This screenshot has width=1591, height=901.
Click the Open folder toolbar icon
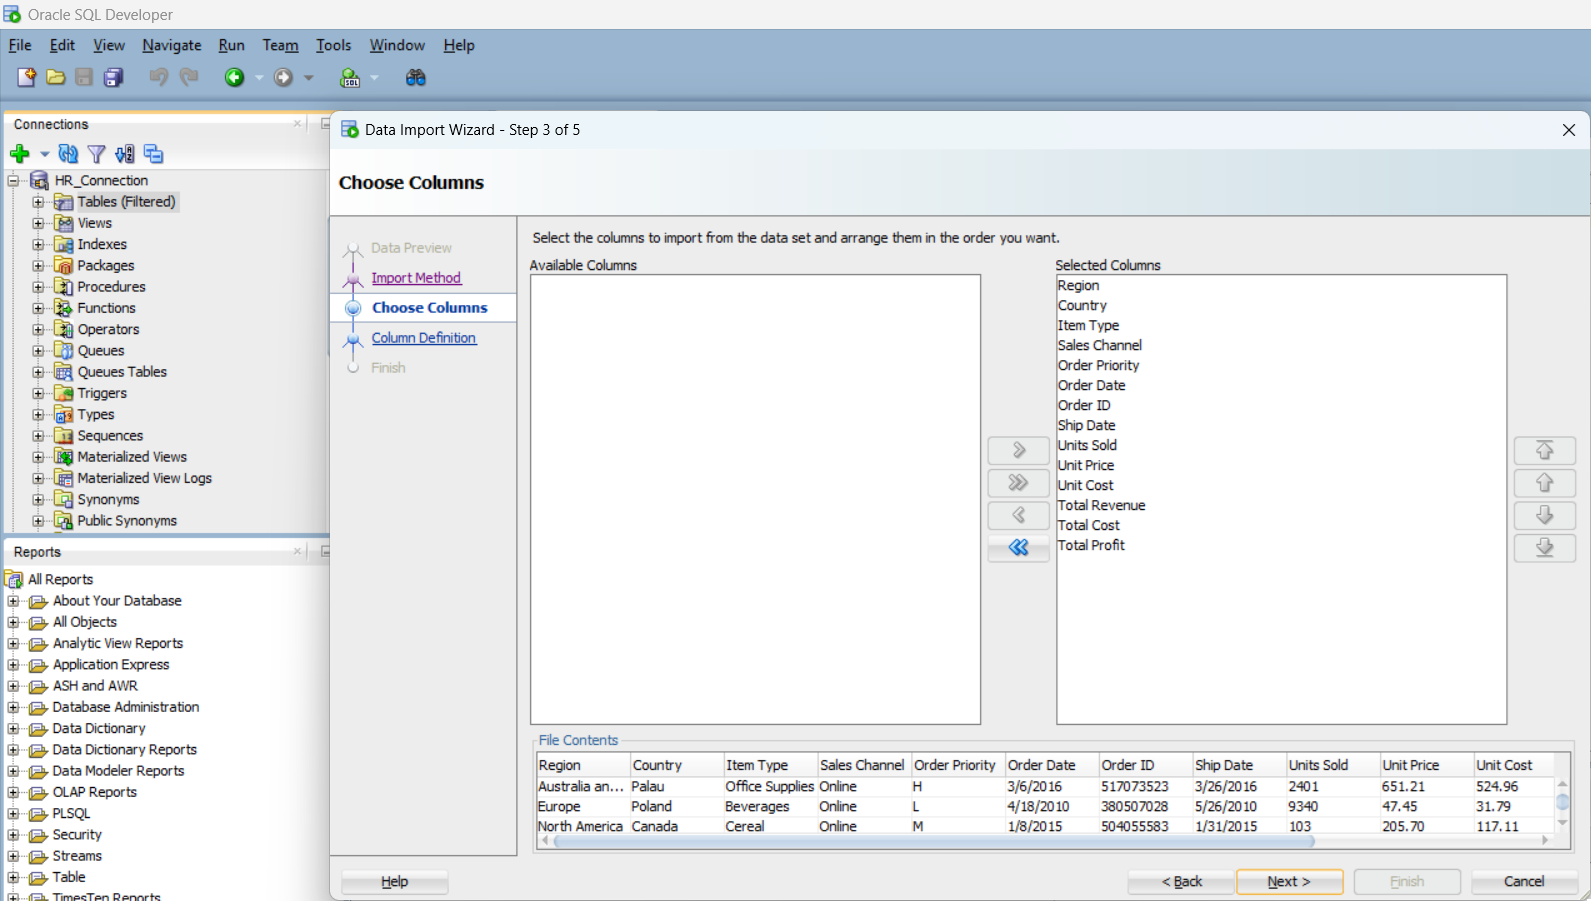tap(56, 77)
